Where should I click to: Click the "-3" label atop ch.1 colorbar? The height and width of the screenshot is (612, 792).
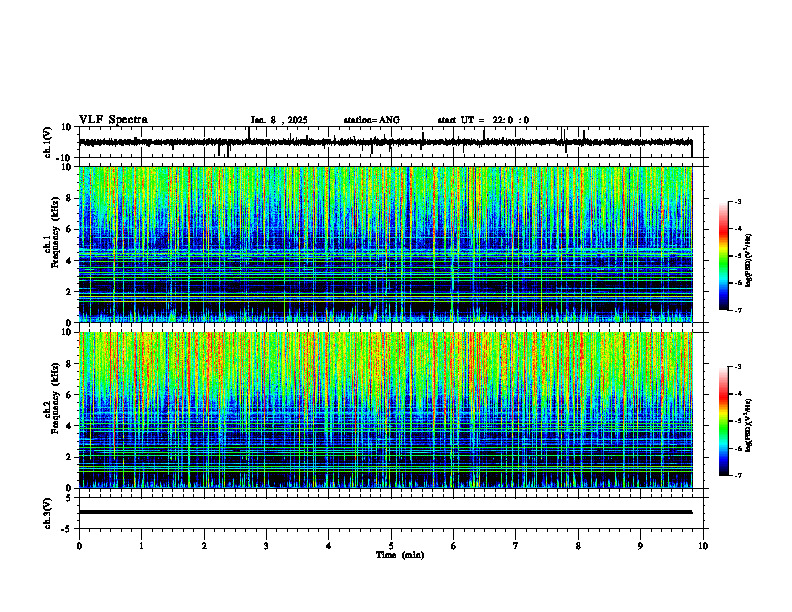(x=737, y=201)
